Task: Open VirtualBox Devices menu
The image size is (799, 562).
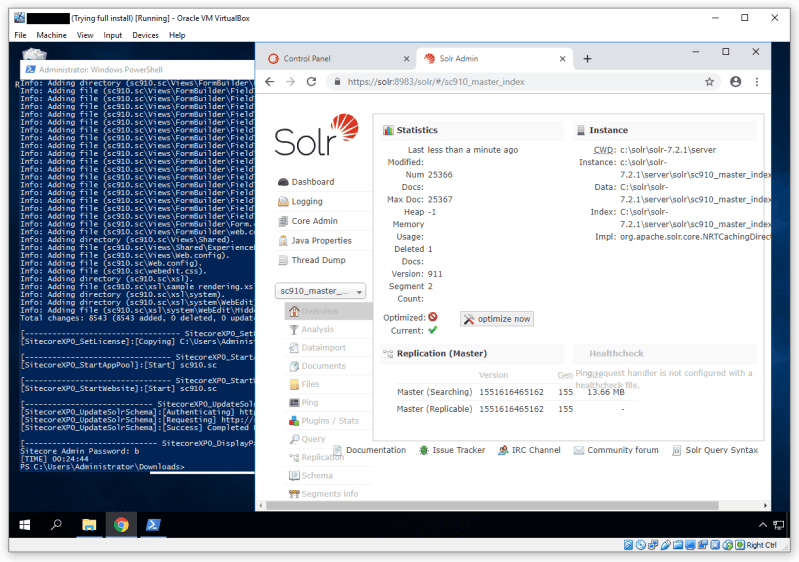Action: pyautogui.click(x=145, y=35)
